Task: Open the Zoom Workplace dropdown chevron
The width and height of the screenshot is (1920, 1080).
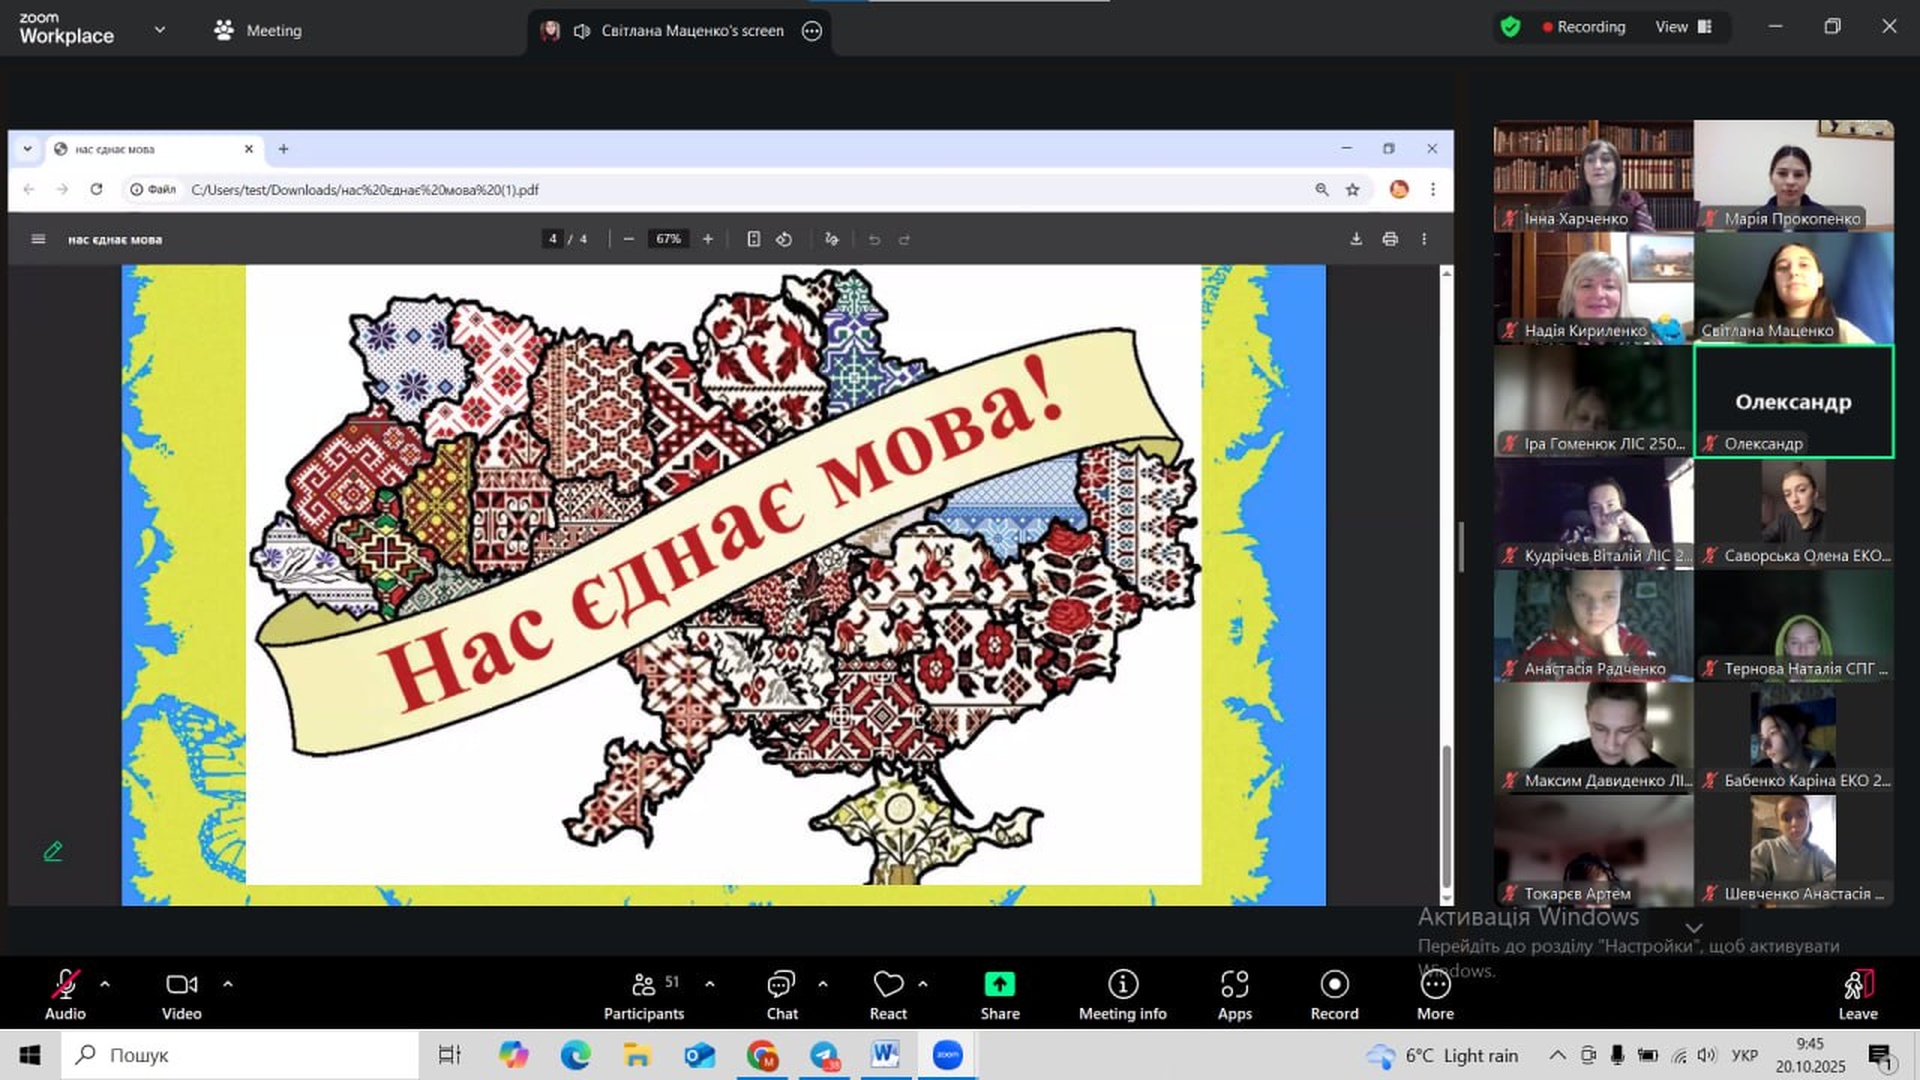Action: point(160,30)
